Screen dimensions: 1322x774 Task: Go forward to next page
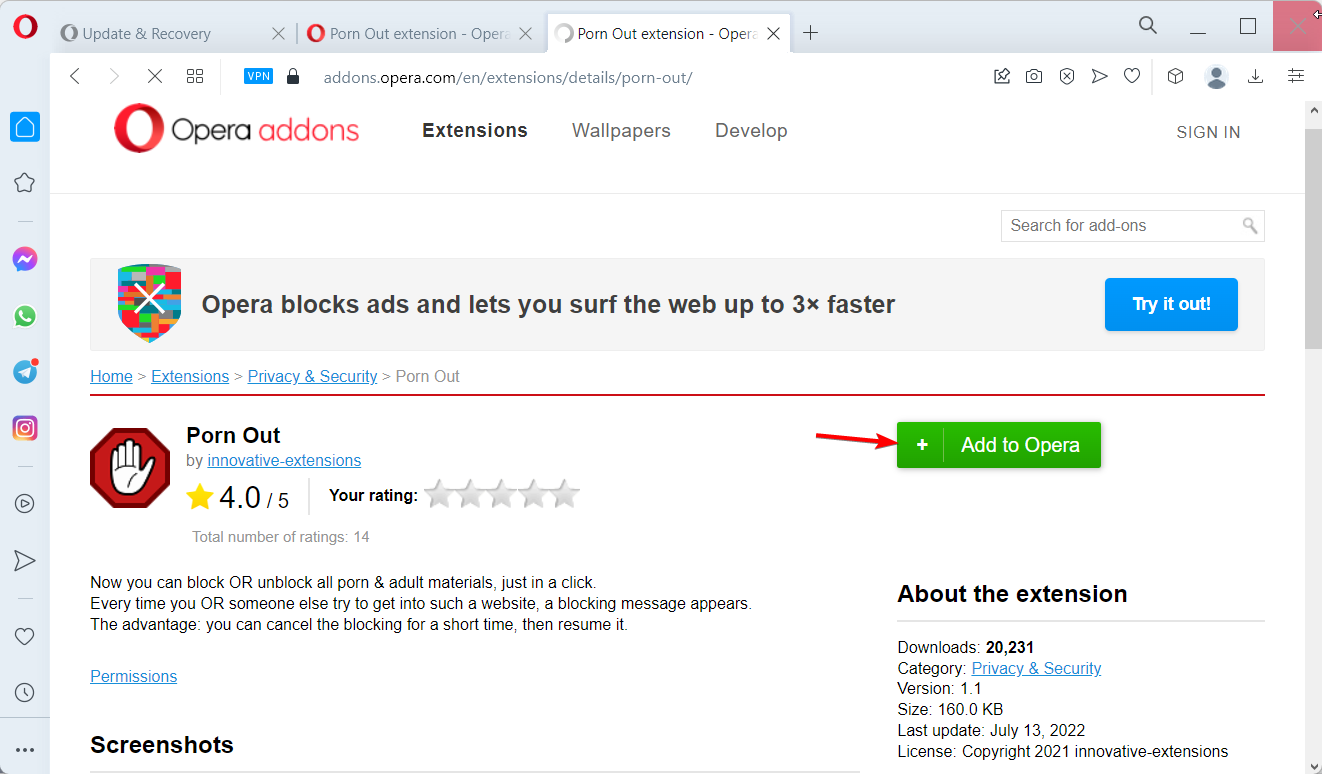click(x=114, y=76)
